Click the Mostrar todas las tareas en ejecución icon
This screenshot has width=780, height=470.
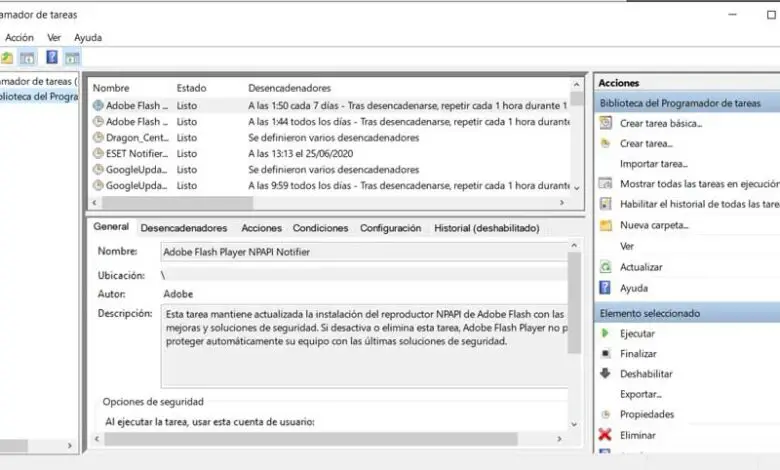pyautogui.click(x=605, y=184)
